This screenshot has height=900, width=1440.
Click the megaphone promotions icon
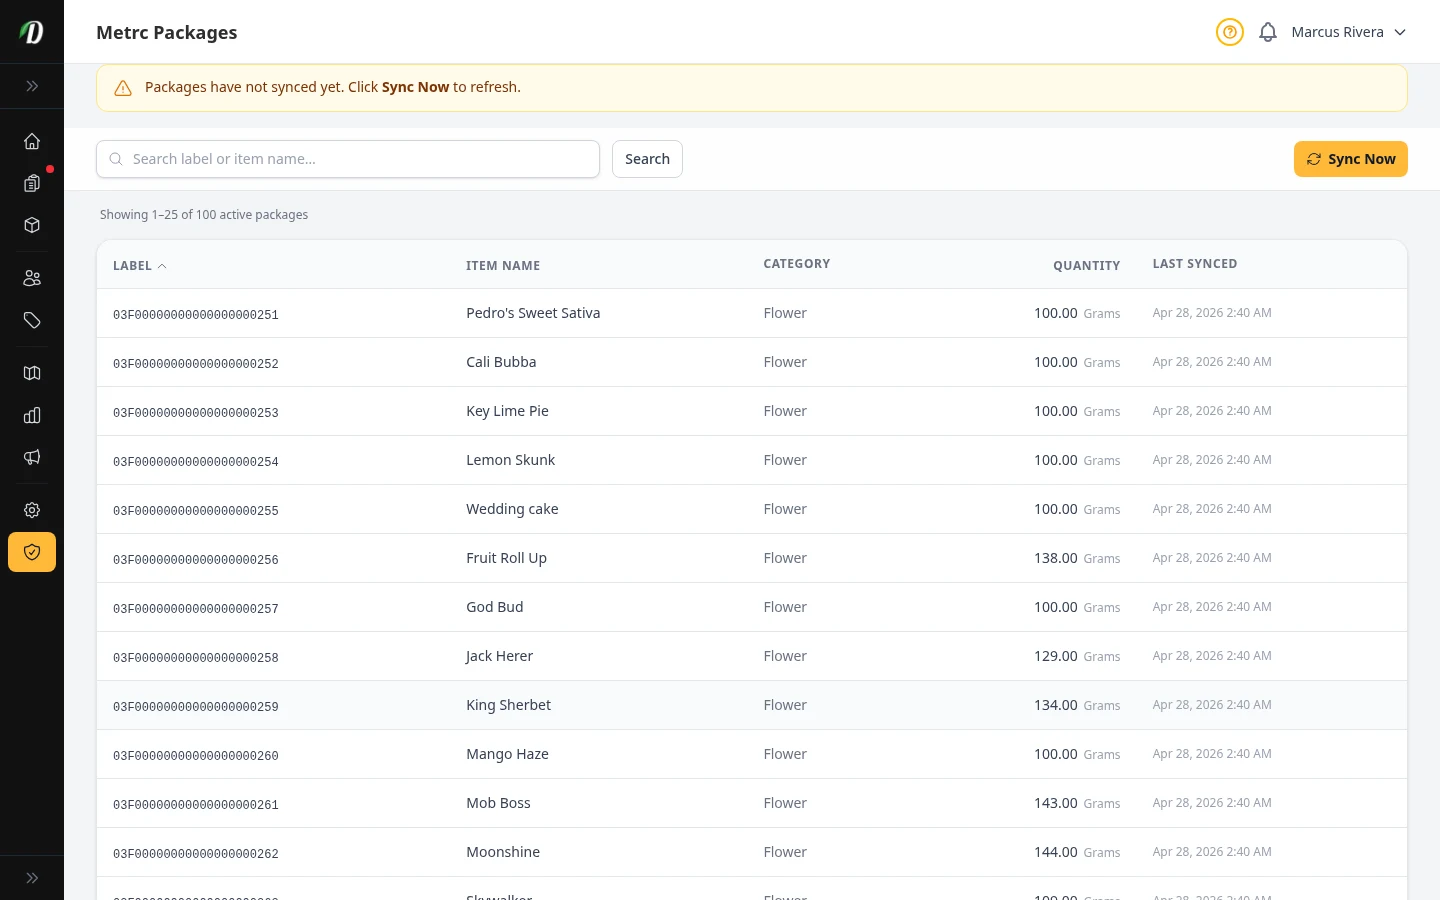click(32, 457)
